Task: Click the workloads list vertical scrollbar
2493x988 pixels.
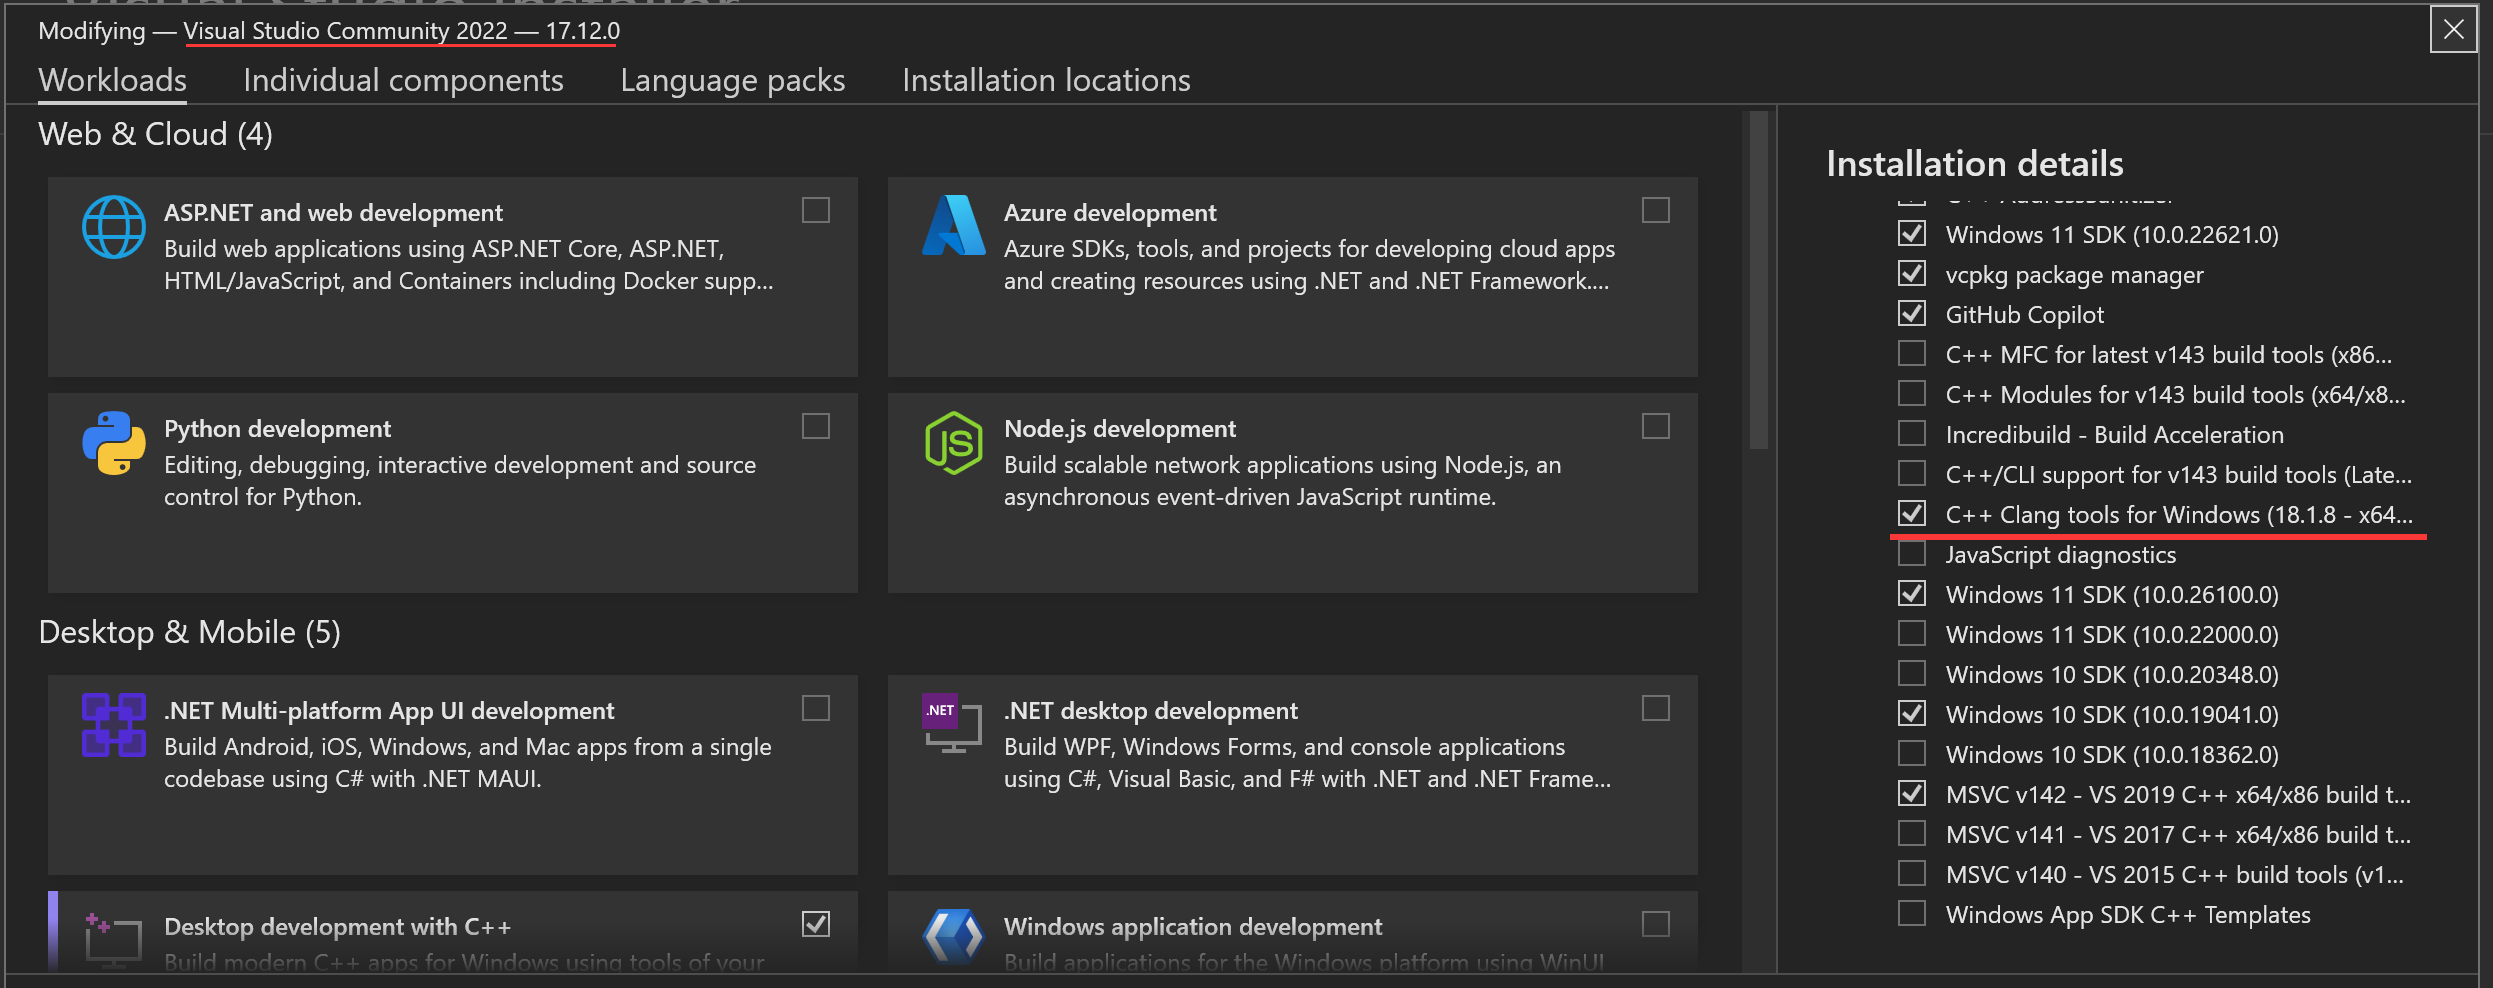Action: point(1758,280)
